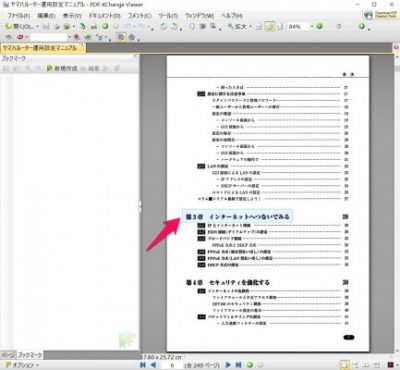Toggle the highlighted bookmarks pane icon
Screen dimensions: 400x370
click(121, 37)
